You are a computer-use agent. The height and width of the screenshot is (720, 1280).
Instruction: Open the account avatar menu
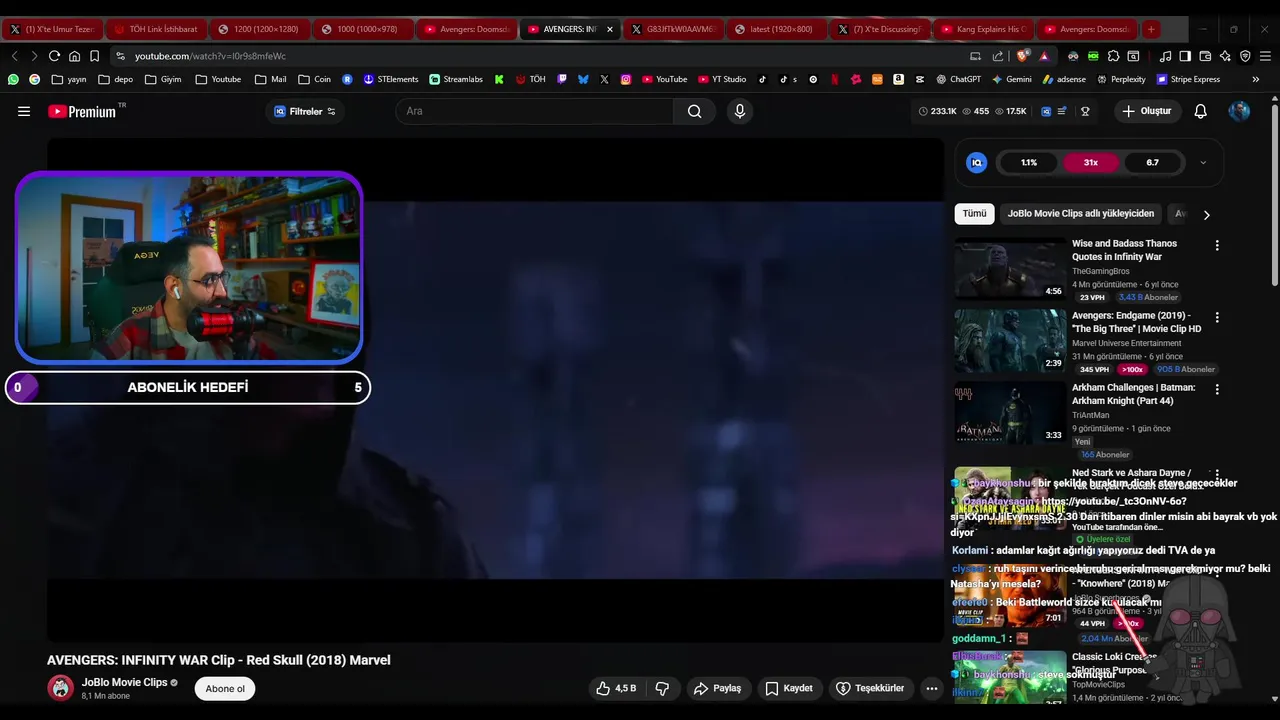tap(1239, 111)
